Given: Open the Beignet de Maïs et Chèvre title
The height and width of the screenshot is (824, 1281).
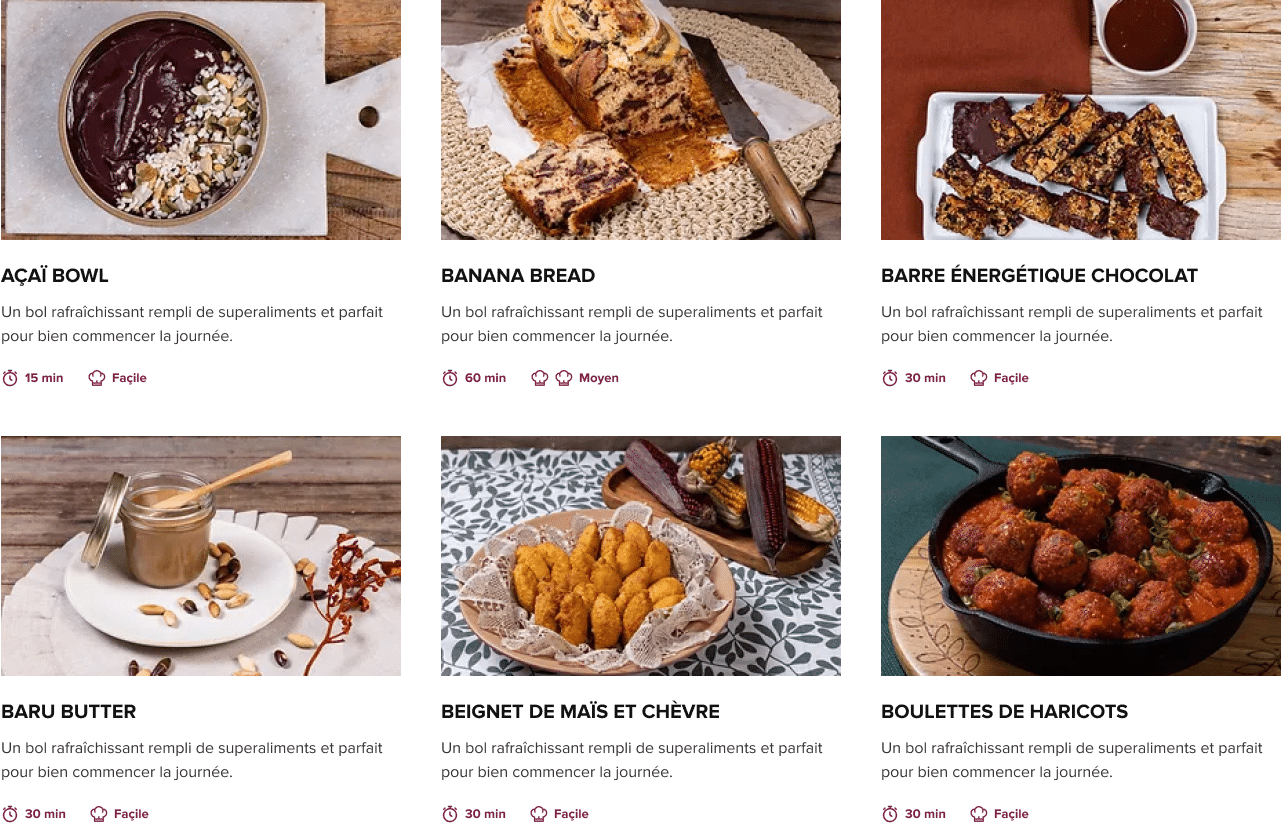Looking at the screenshot, I should [x=580, y=712].
